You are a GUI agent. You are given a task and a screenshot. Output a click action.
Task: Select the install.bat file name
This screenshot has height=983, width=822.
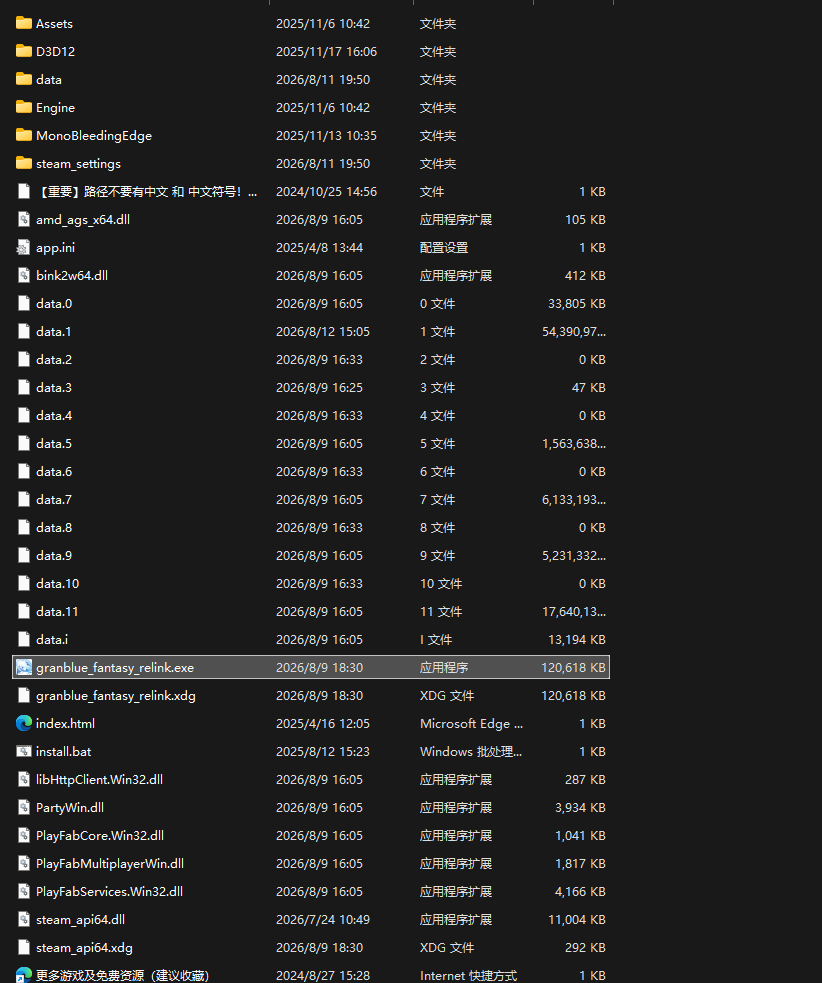(x=63, y=752)
